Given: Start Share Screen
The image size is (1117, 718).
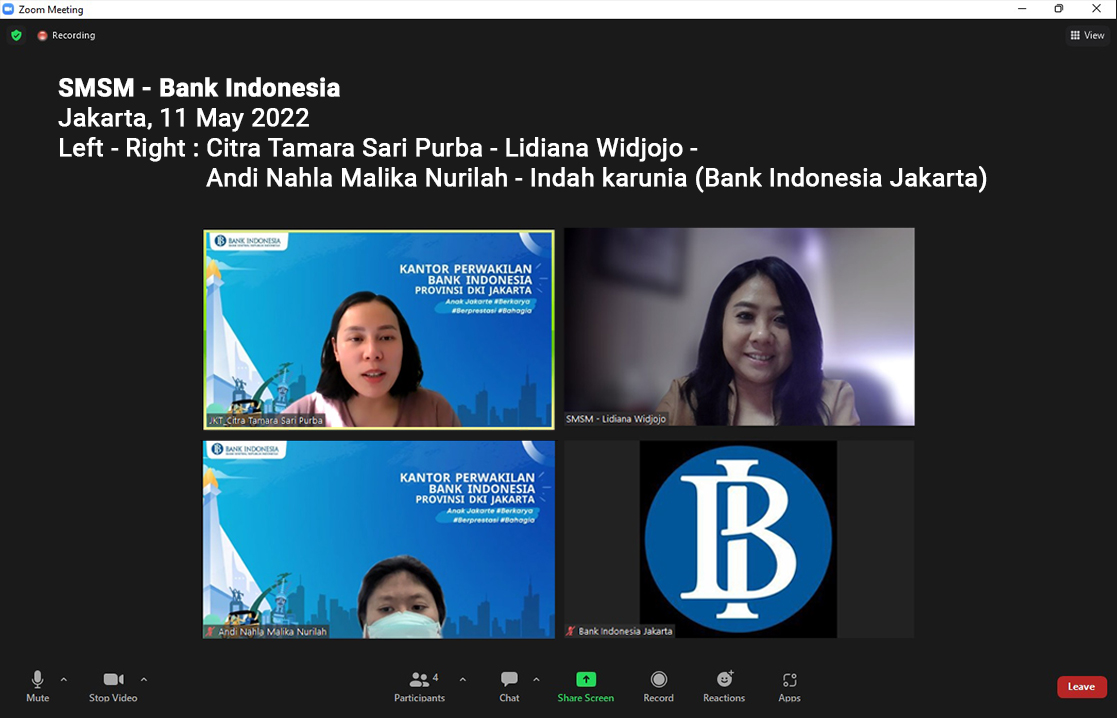Looking at the screenshot, I should [x=586, y=687].
